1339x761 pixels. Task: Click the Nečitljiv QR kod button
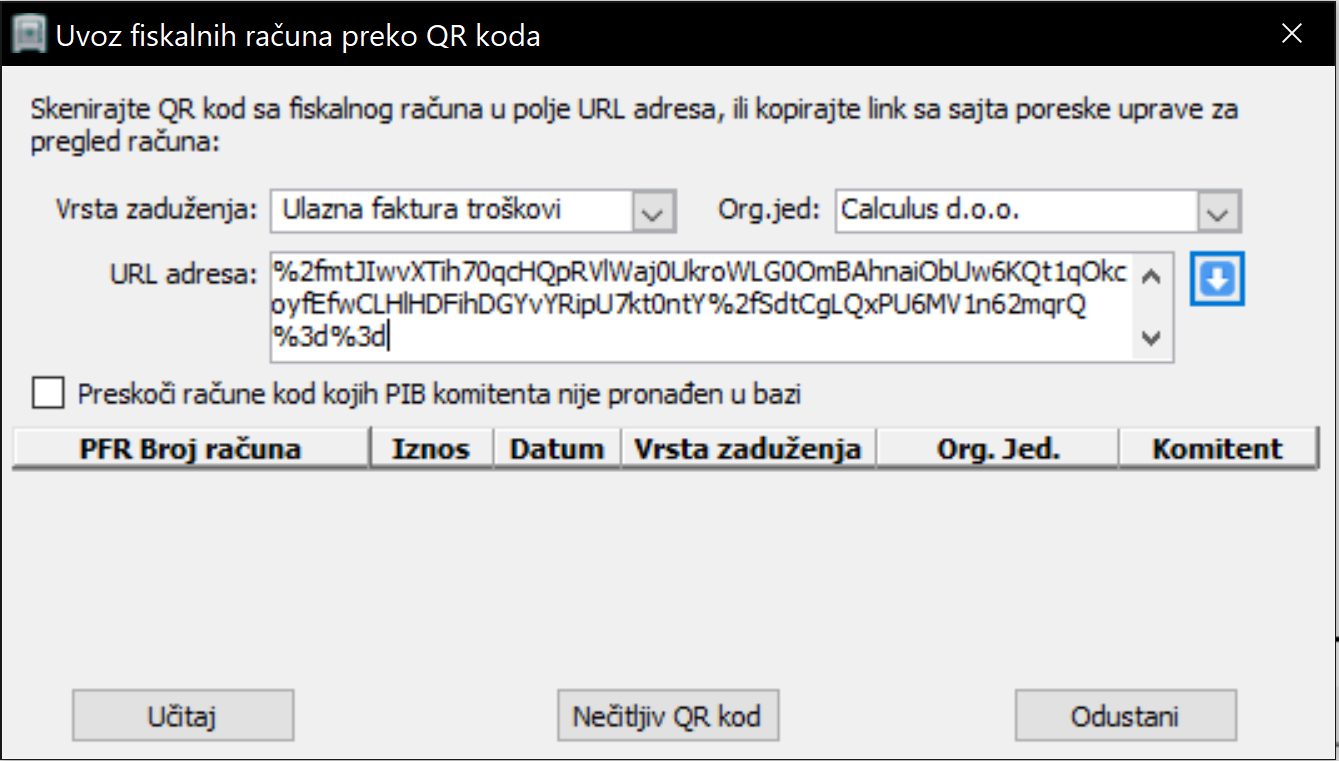pos(667,716)
